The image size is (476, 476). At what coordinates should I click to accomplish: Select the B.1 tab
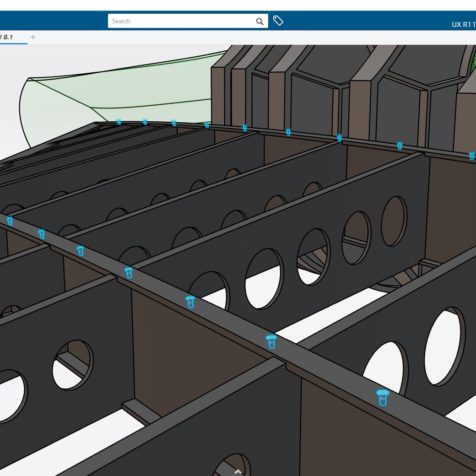(x=8, y=37)
